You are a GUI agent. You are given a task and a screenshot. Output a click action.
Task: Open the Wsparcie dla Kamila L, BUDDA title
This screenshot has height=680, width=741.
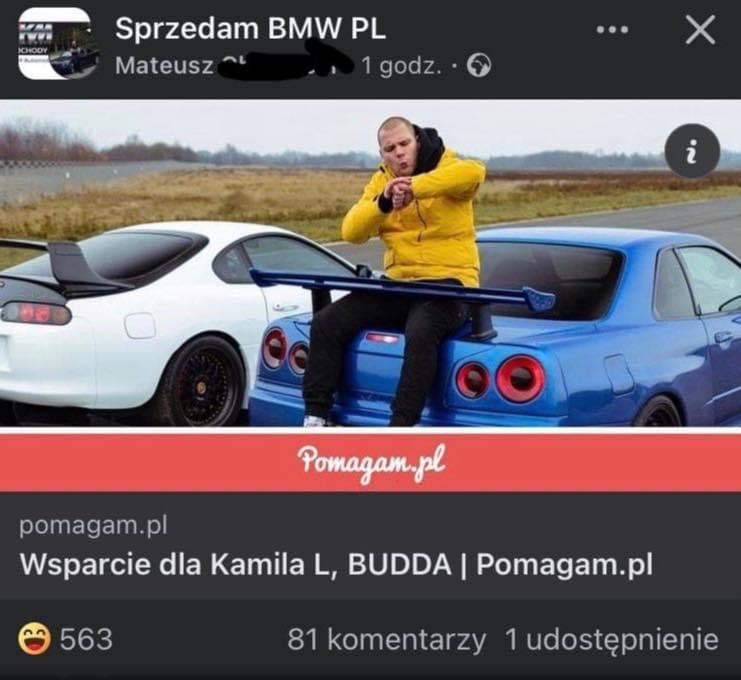click(336, 564)
